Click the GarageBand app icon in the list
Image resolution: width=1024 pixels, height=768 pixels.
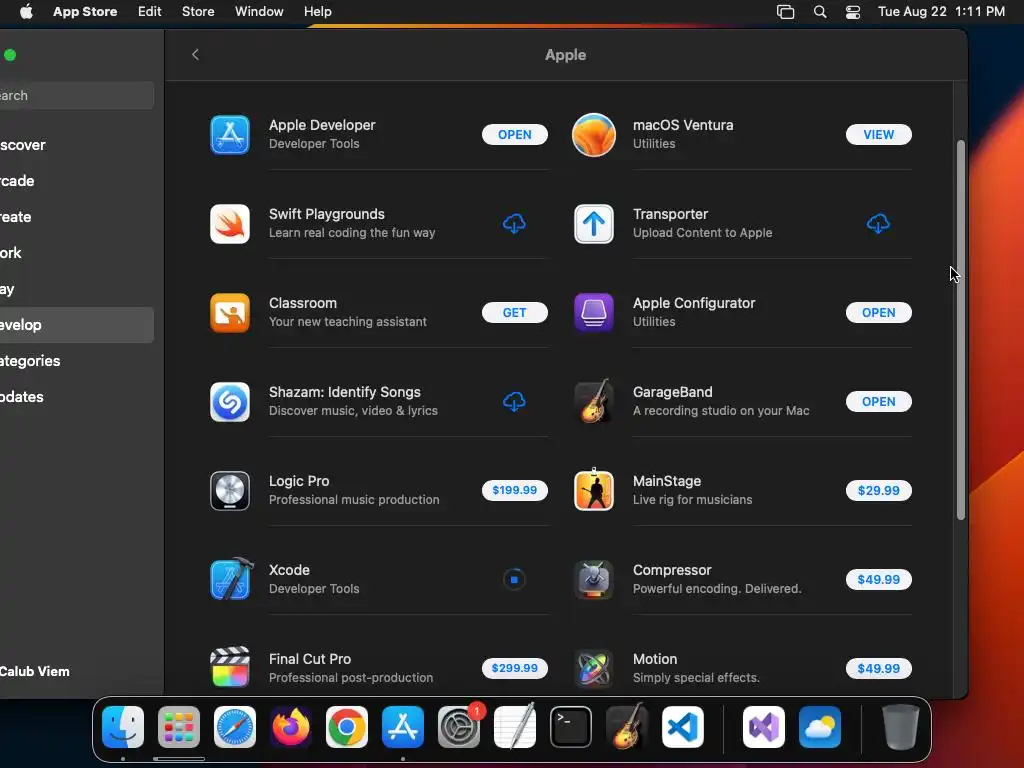594,402
